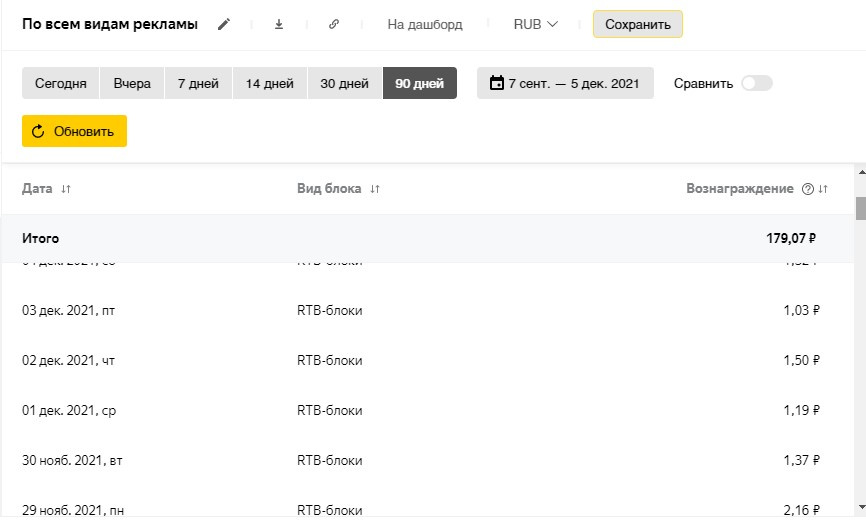This screenshot has height=530, width=866.
Task: Sort by Вознаграждение column arrows
Action: click(823, 189)
